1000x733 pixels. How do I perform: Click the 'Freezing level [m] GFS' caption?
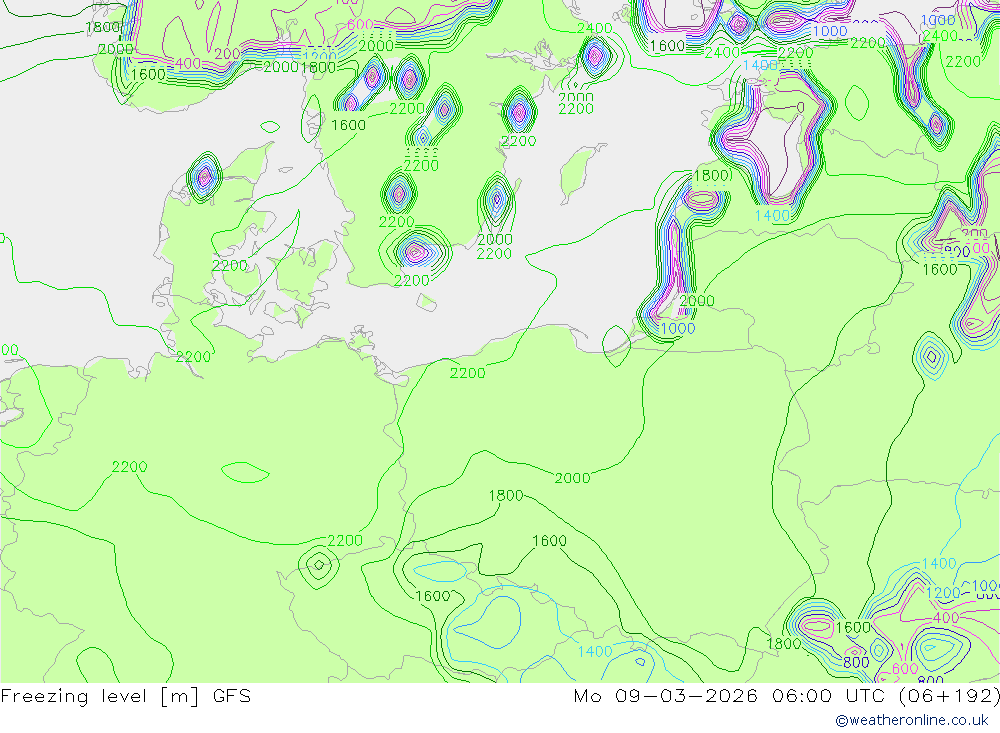[x=126, y=696]
